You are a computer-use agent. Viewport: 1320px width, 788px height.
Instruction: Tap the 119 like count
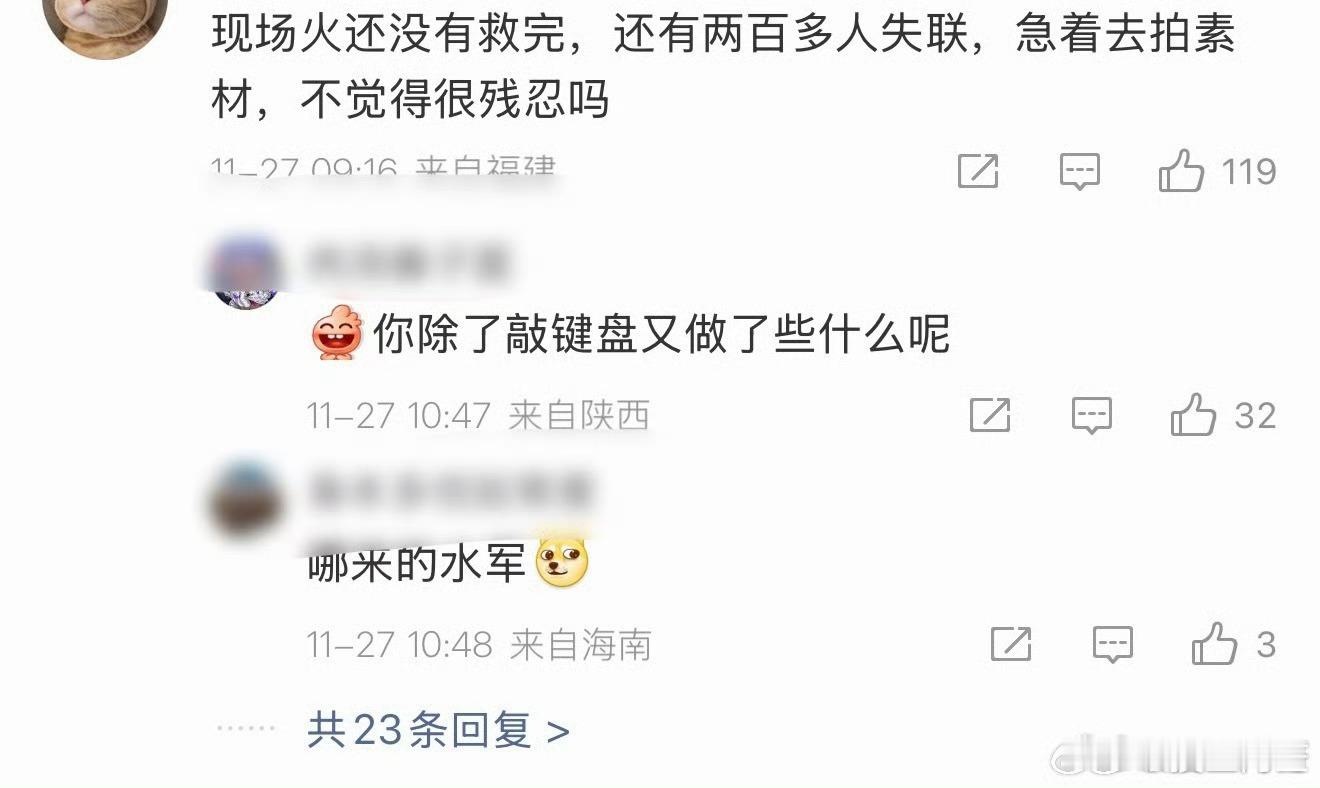click(1249, 172)
